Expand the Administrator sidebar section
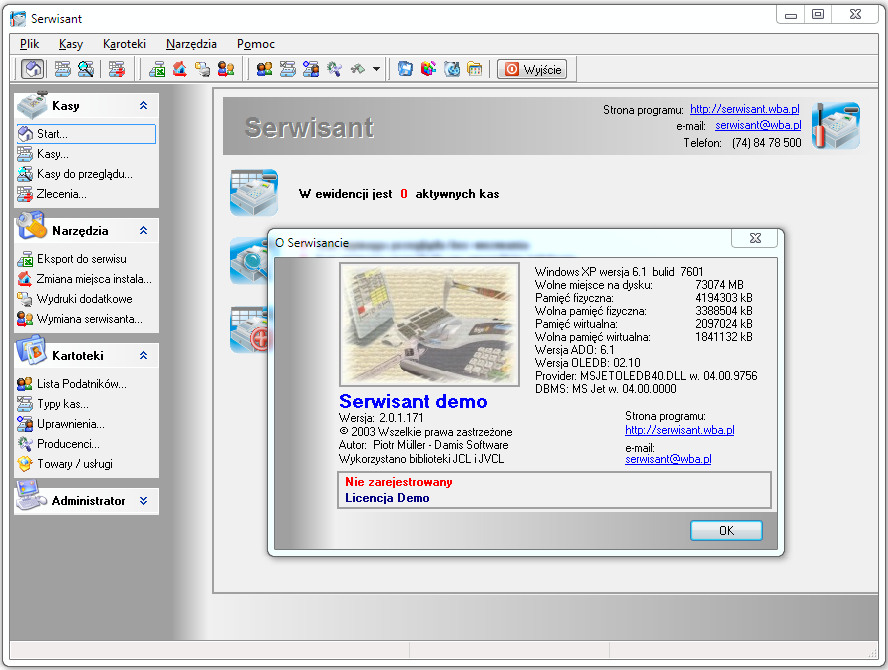 [143, 501]
